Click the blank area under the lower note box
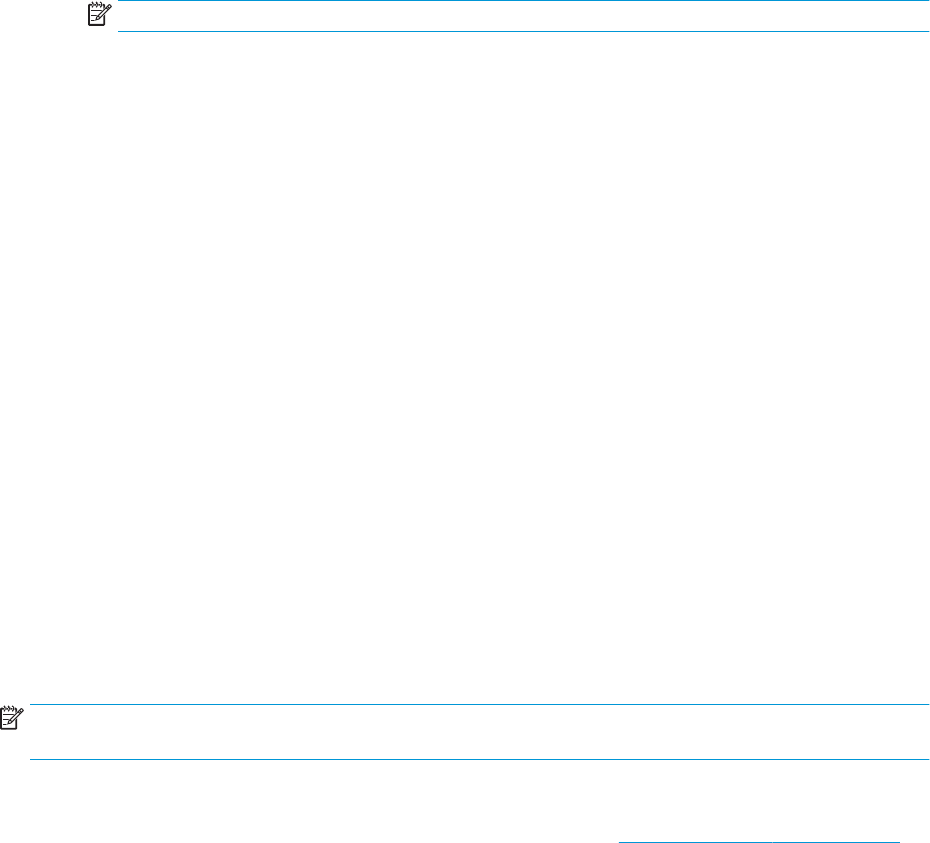Image resolution: width=930 pixels, height=843 pixels. (465, 798)
